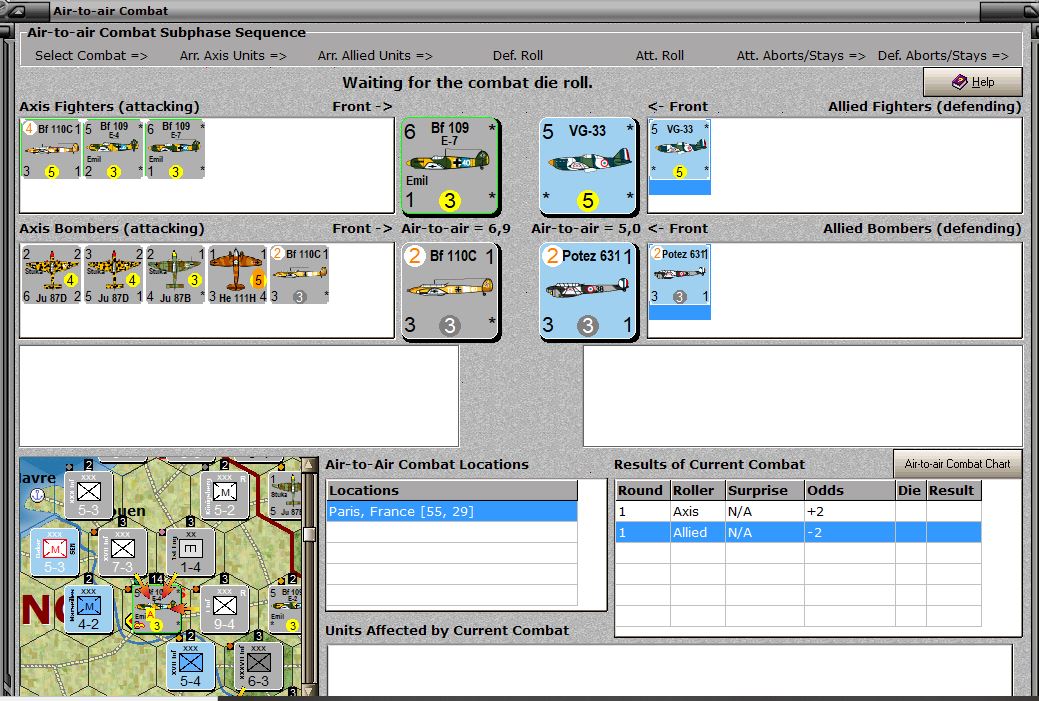Click the Arr. Axis Units subphase label
Viewport: 1039px width, 701px height.
click(x=233, y=56)
